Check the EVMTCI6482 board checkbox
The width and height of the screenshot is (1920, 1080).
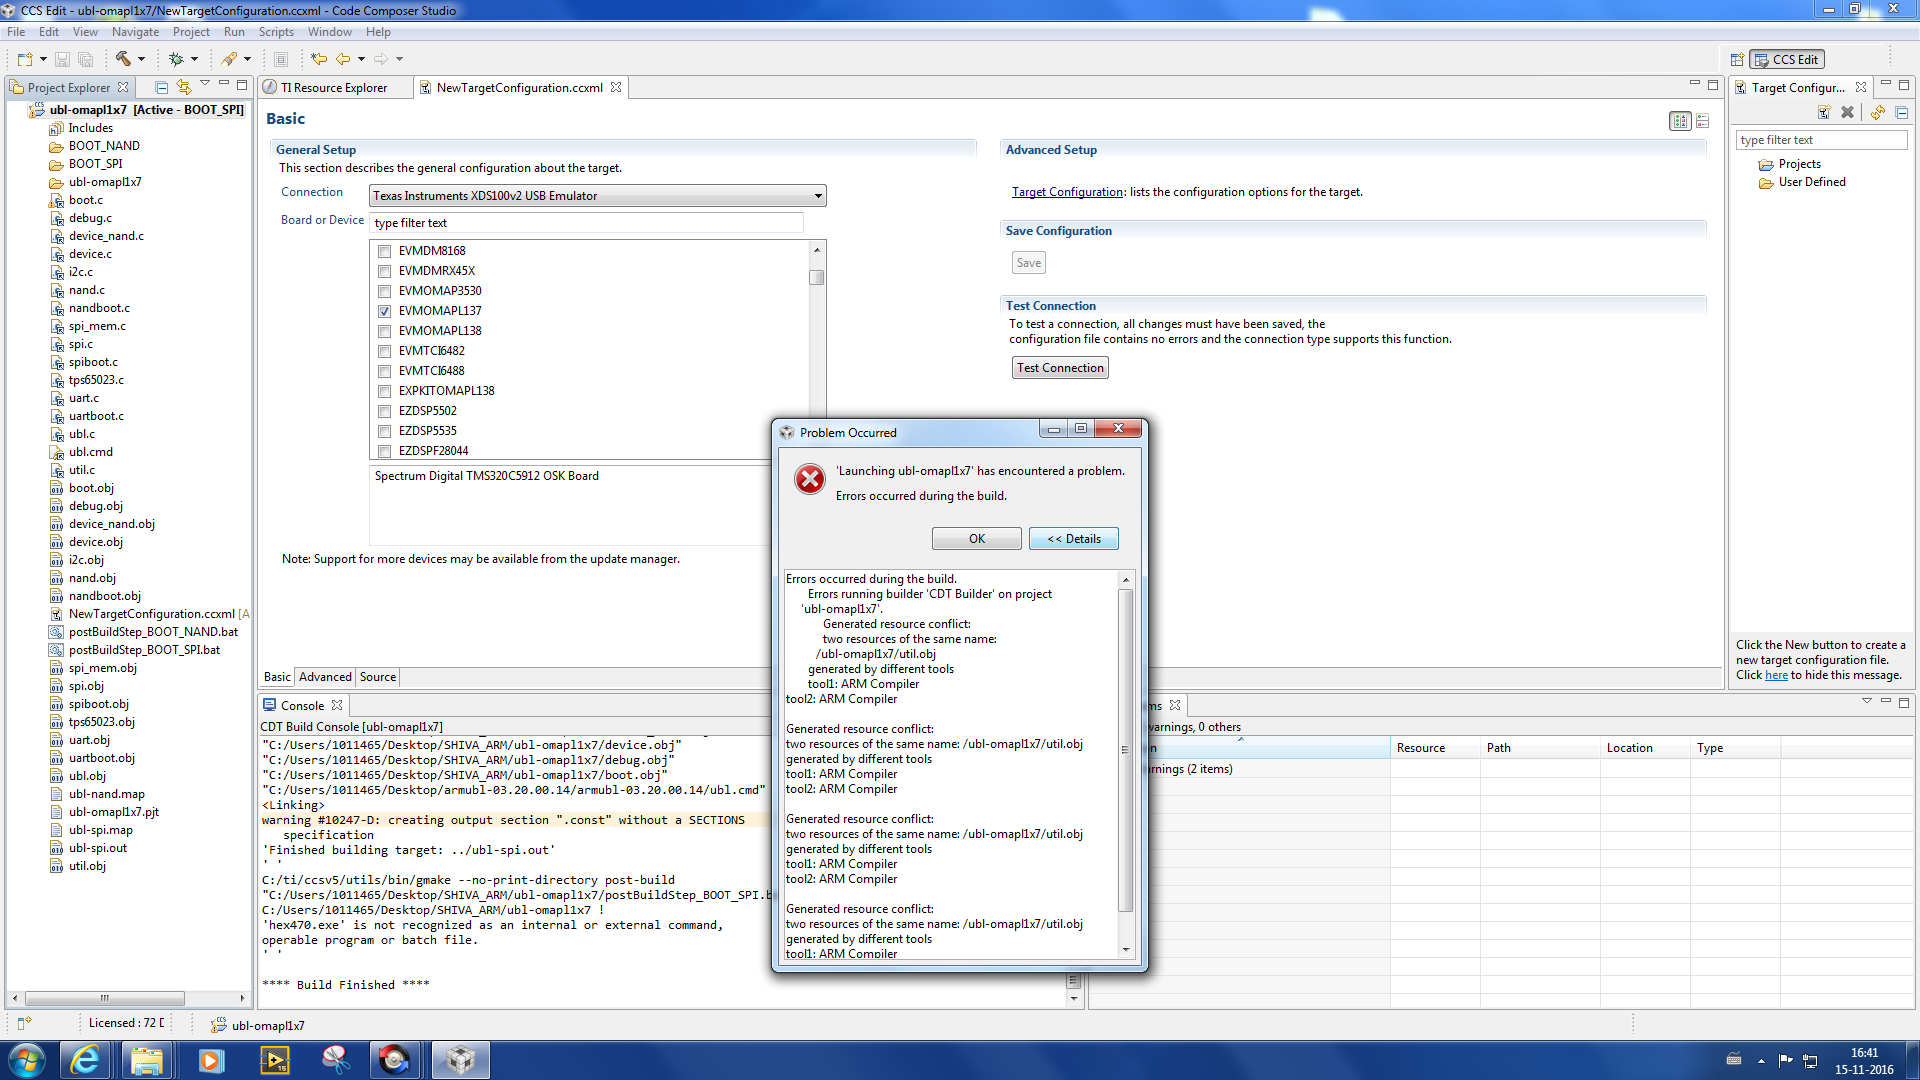point(384,351)
